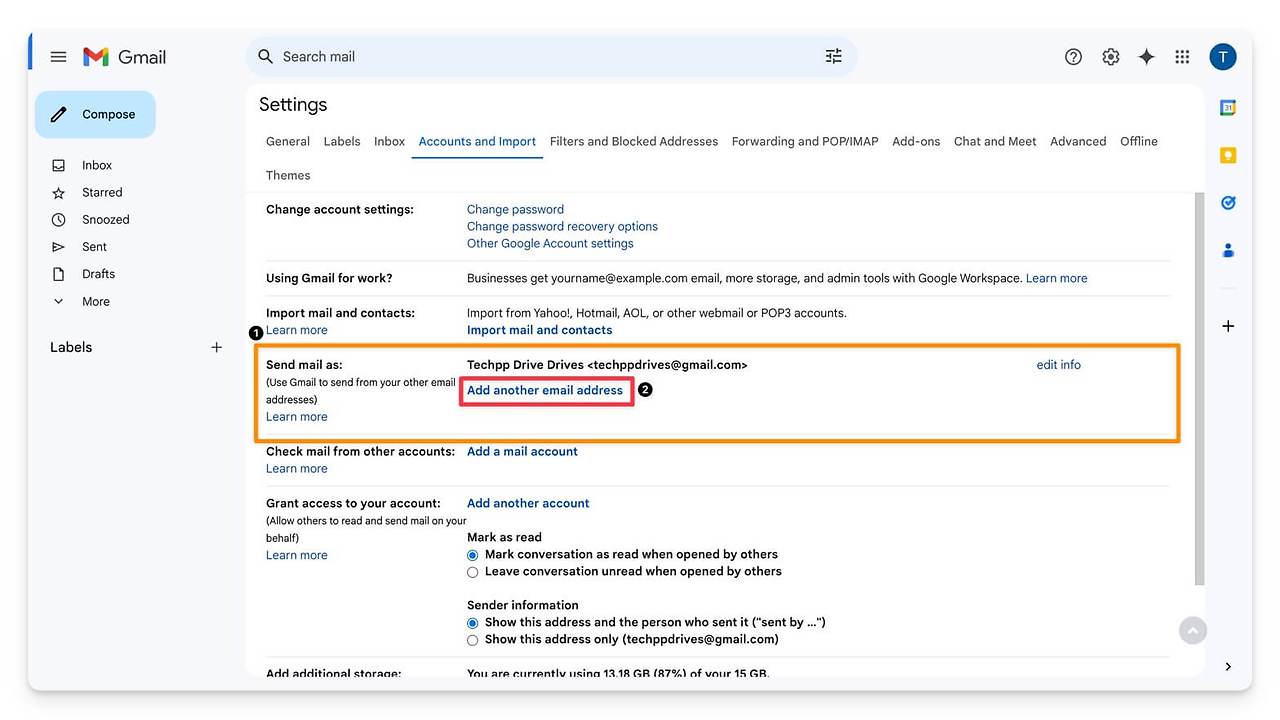This screenshot has height=720, width=1280.
Task: Click Learn more under Import mail
Action: click(x=296, y=330)
